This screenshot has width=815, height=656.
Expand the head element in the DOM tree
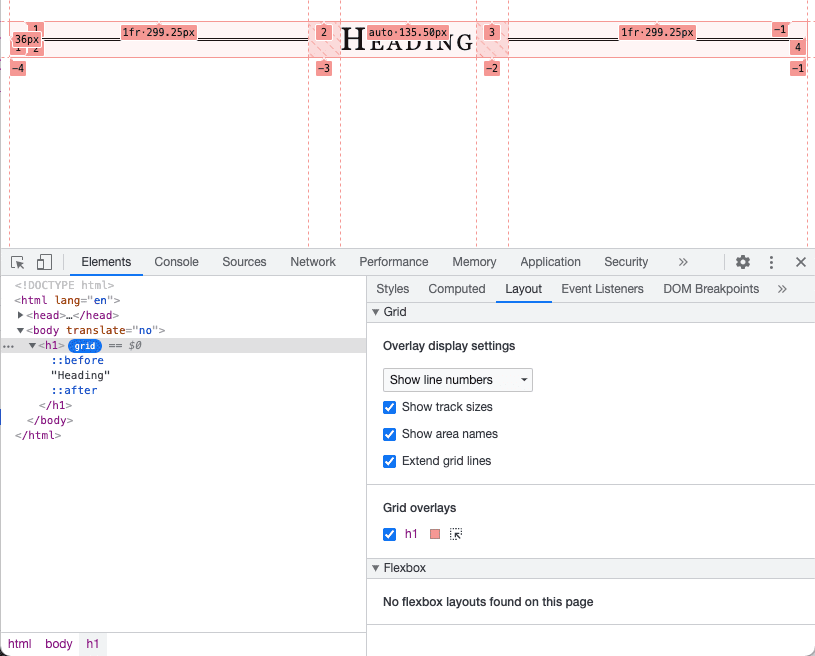(20, 314)
